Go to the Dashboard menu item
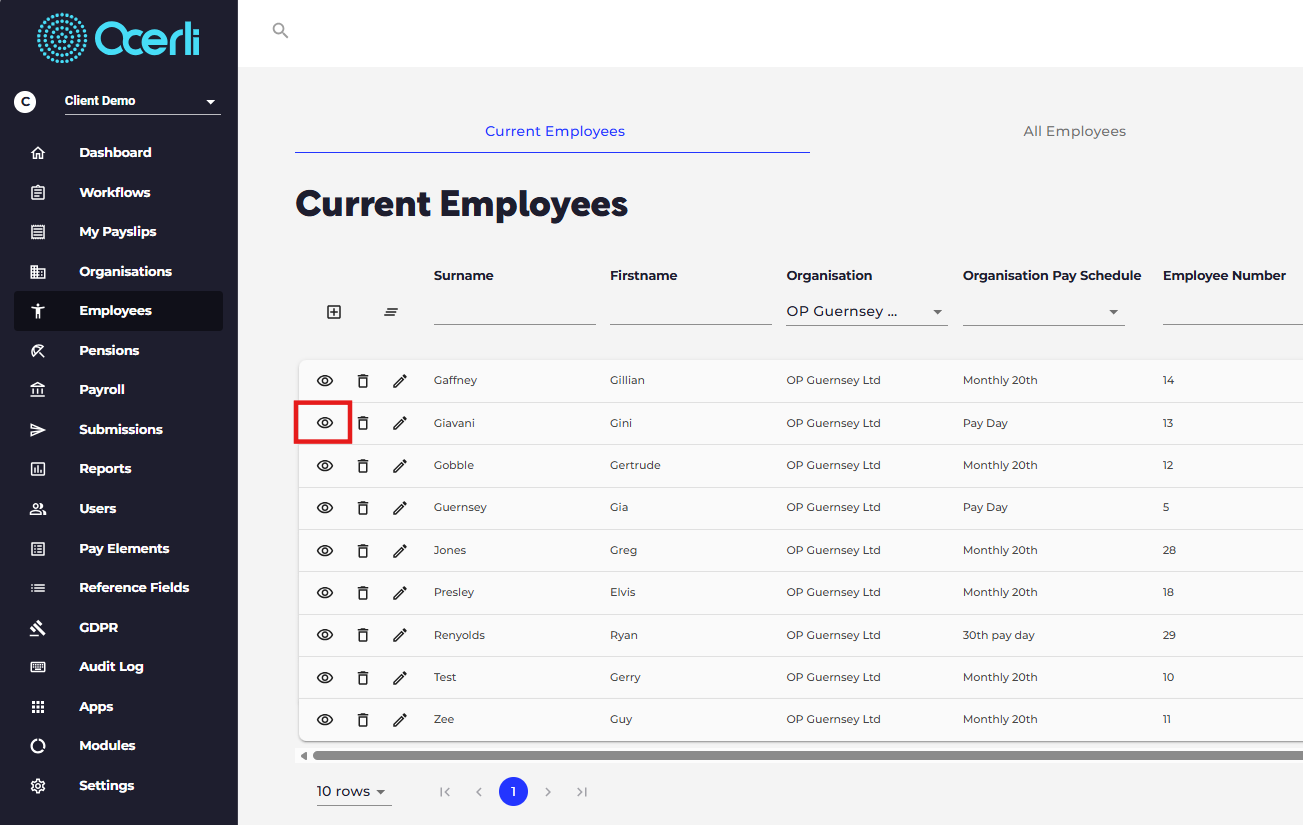The width and height of the screenshot is (1303, 825). click(118, 153)
